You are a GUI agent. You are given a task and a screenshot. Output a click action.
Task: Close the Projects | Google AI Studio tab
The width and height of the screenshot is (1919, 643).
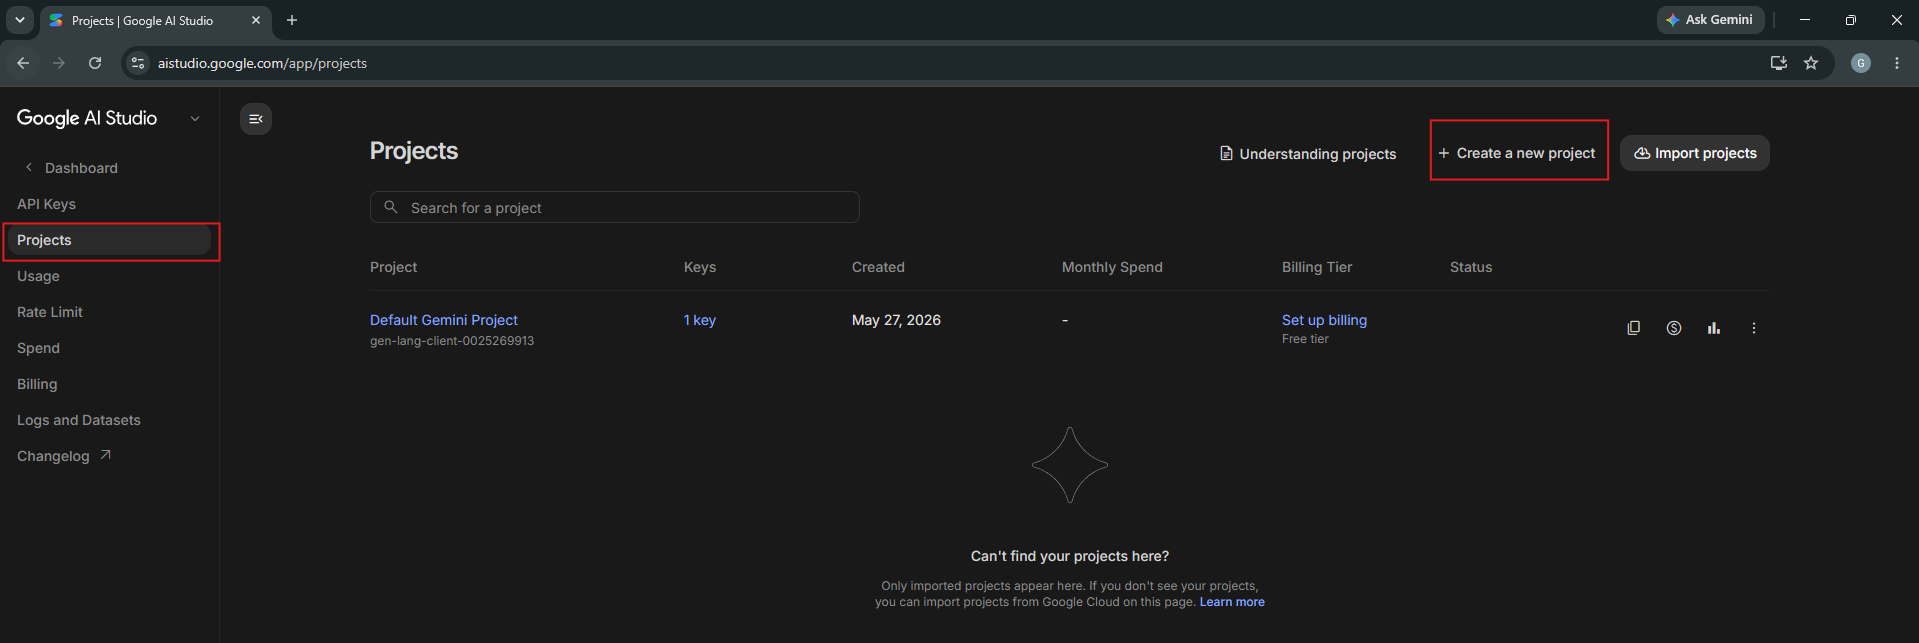pyautogui.click(x=256, y=20)
